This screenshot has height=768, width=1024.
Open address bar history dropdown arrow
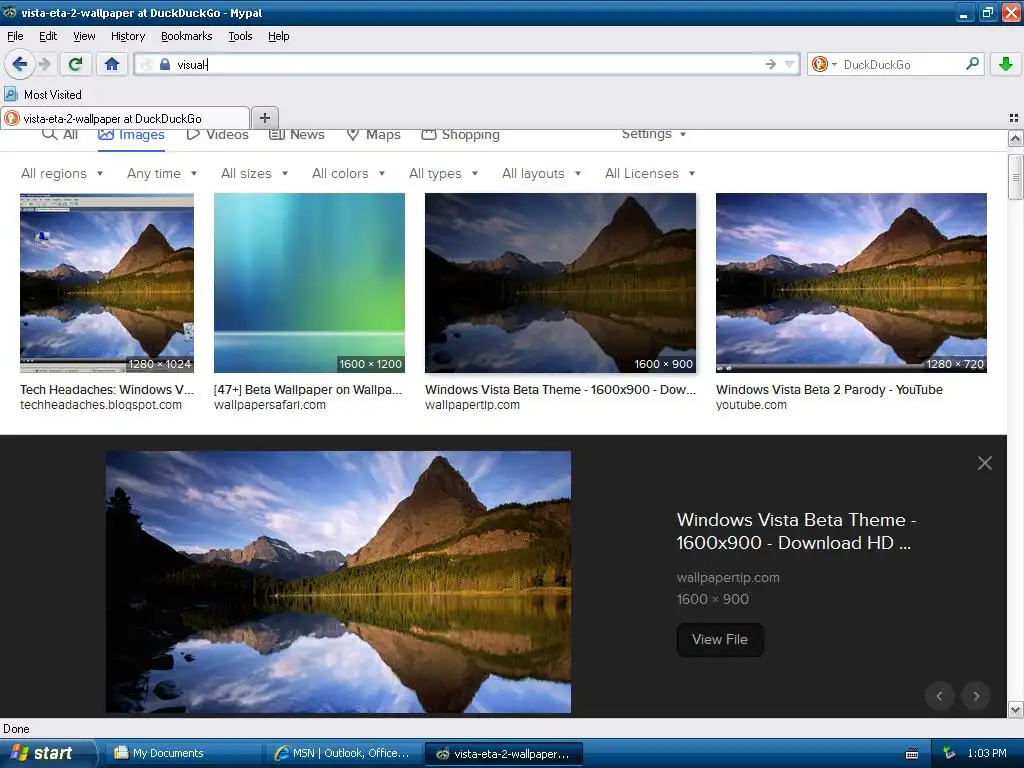(790, 64)
